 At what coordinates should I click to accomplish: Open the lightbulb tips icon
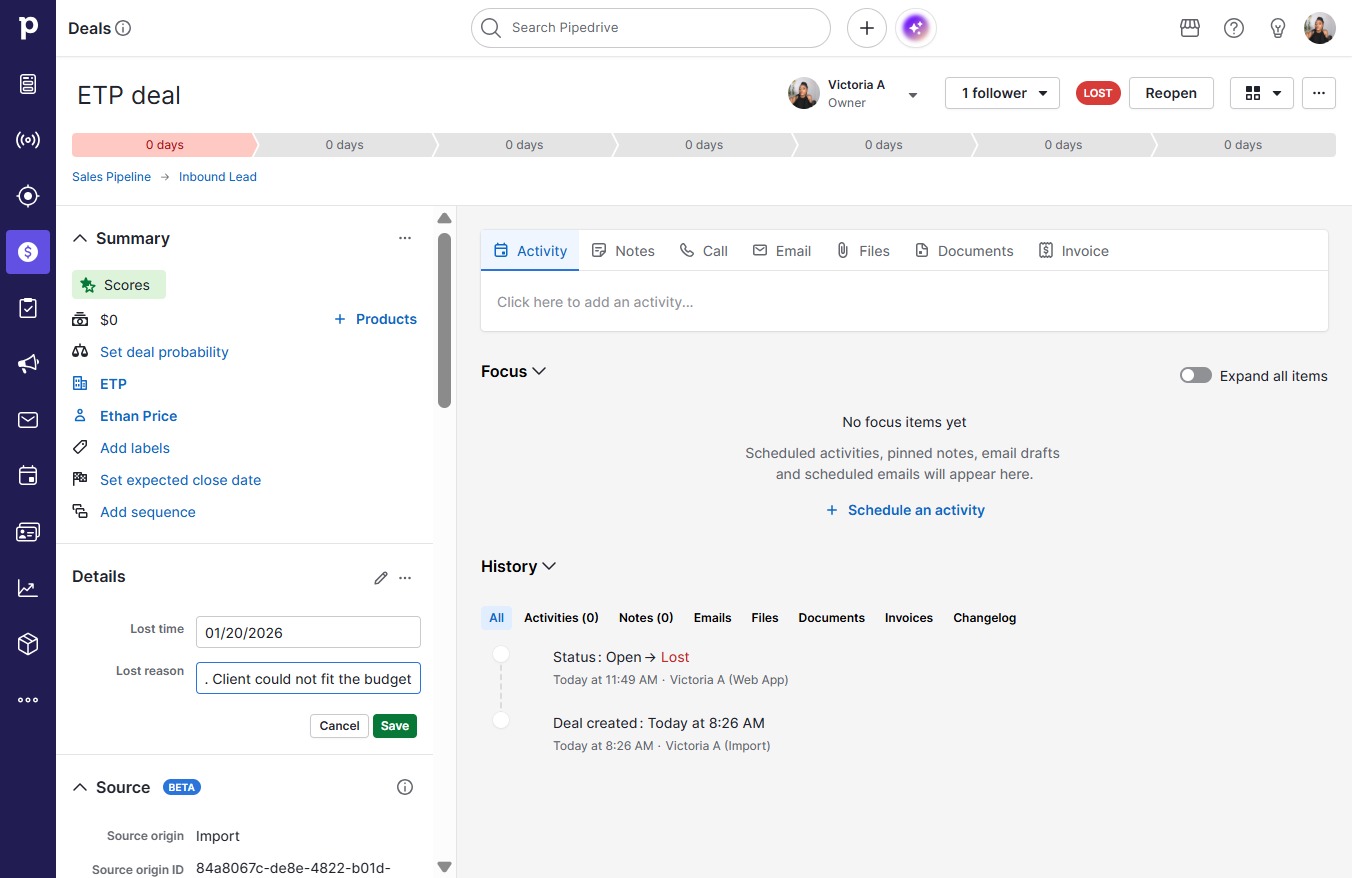point(1278,28)
